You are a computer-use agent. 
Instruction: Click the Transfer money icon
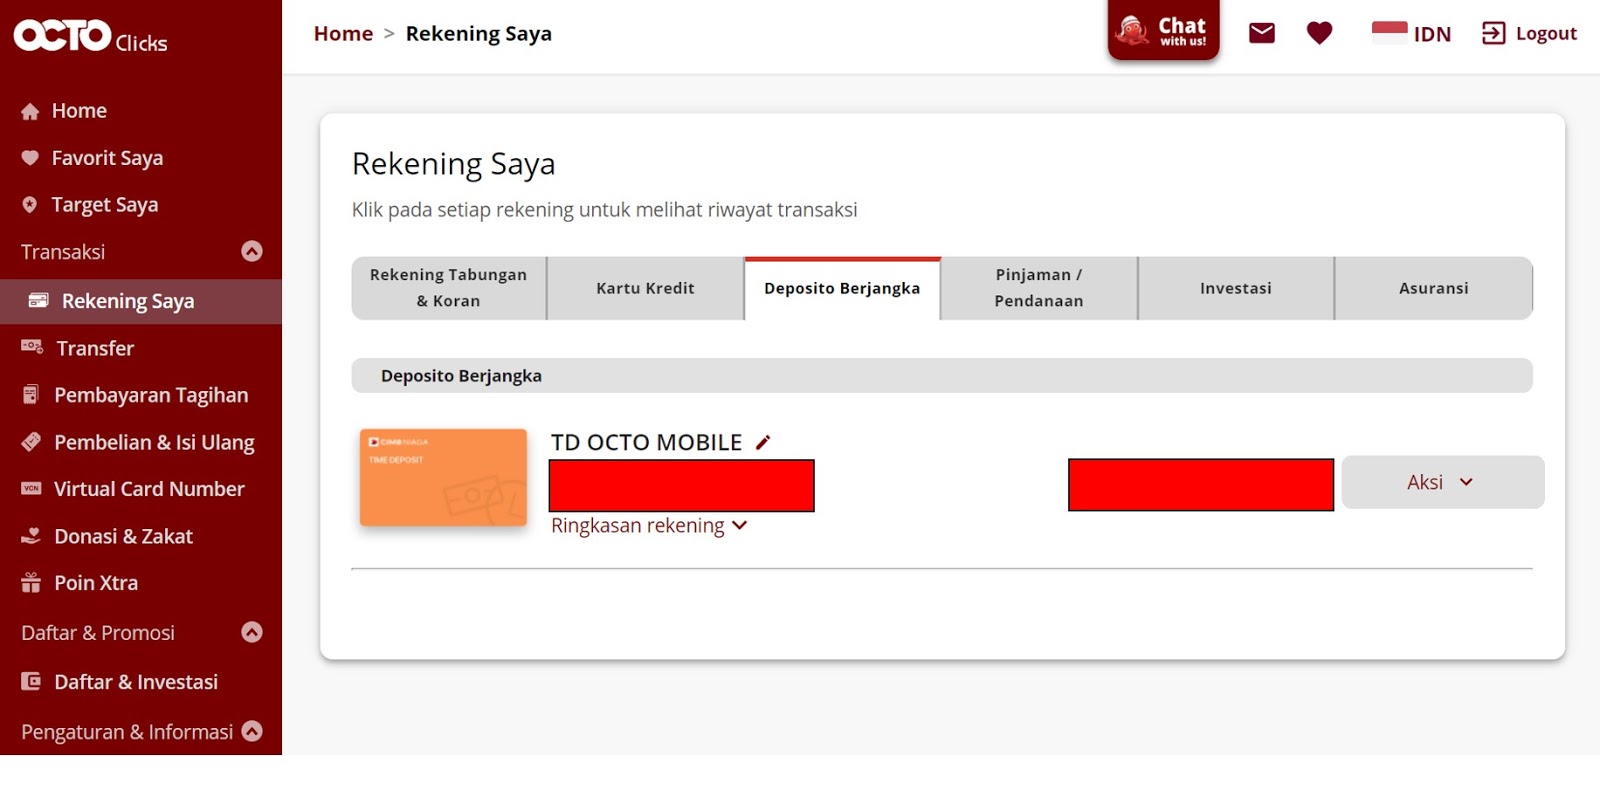32,348
